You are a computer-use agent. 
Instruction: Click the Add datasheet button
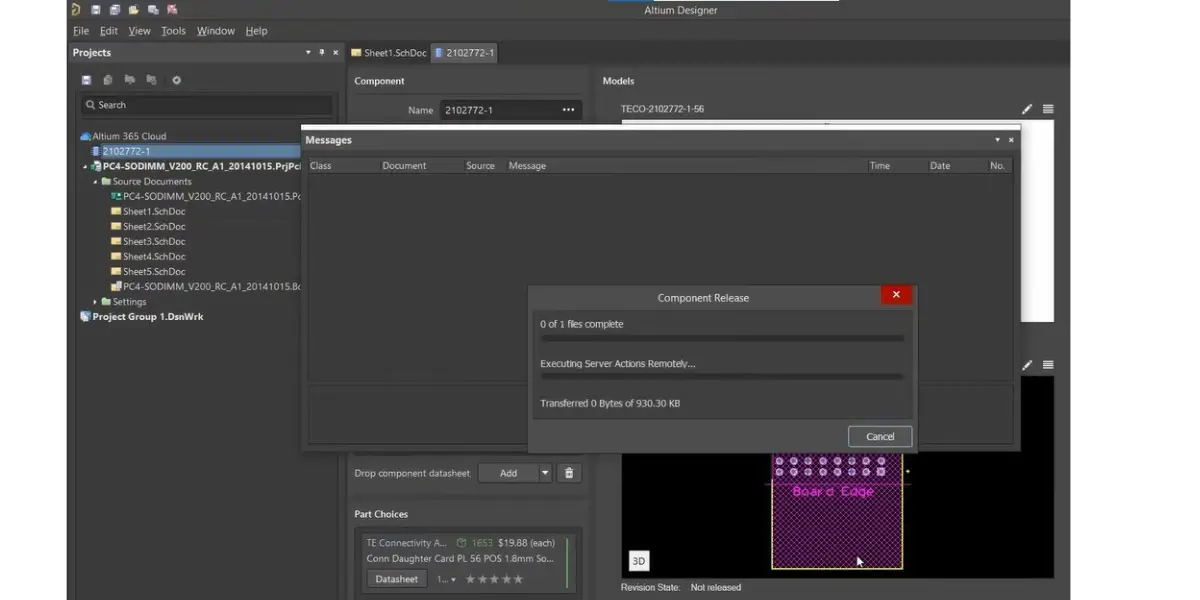(508, 473)
